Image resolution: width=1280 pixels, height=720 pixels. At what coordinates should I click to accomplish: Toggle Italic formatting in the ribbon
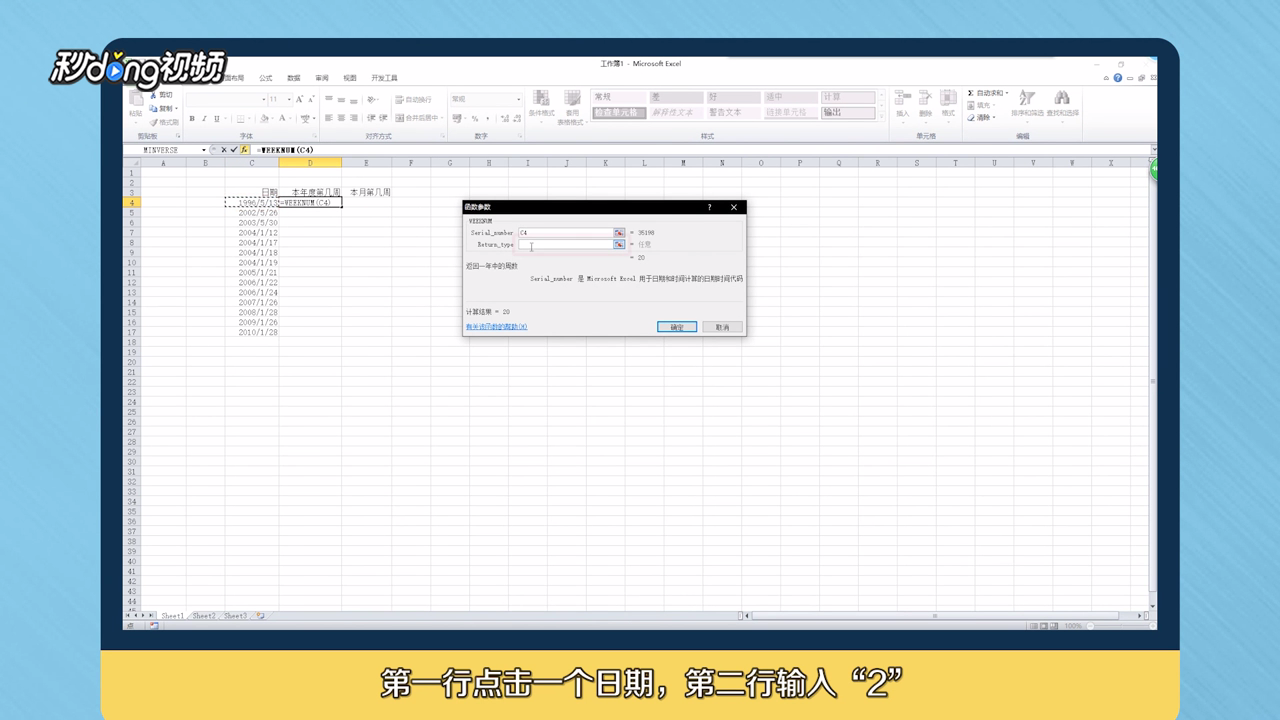coord(204,119)
